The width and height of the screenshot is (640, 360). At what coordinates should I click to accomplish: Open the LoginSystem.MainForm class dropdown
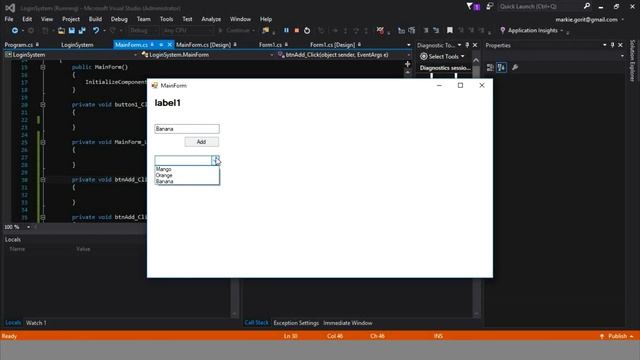pos(271,55)
